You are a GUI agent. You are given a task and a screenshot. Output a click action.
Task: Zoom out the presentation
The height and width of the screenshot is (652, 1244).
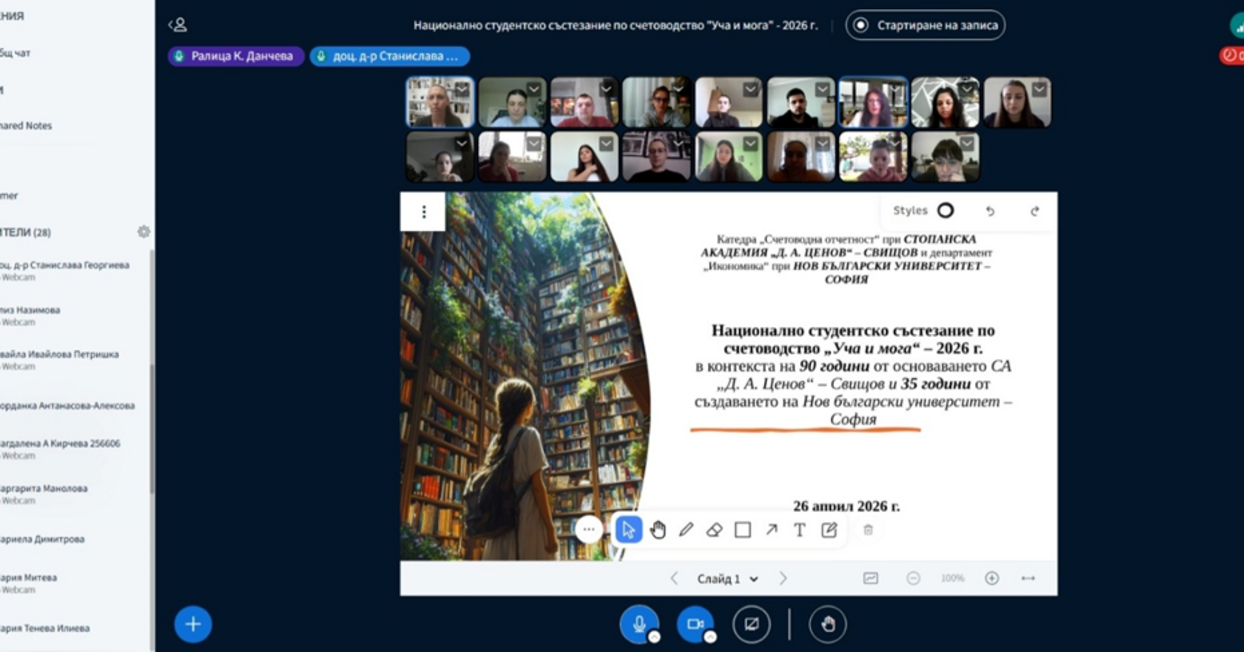913,578
